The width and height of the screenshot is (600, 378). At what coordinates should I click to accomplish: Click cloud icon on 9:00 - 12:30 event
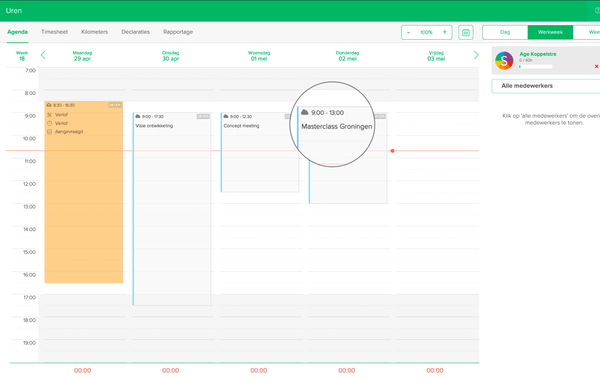pyautogui.click(x=226, y=116)
